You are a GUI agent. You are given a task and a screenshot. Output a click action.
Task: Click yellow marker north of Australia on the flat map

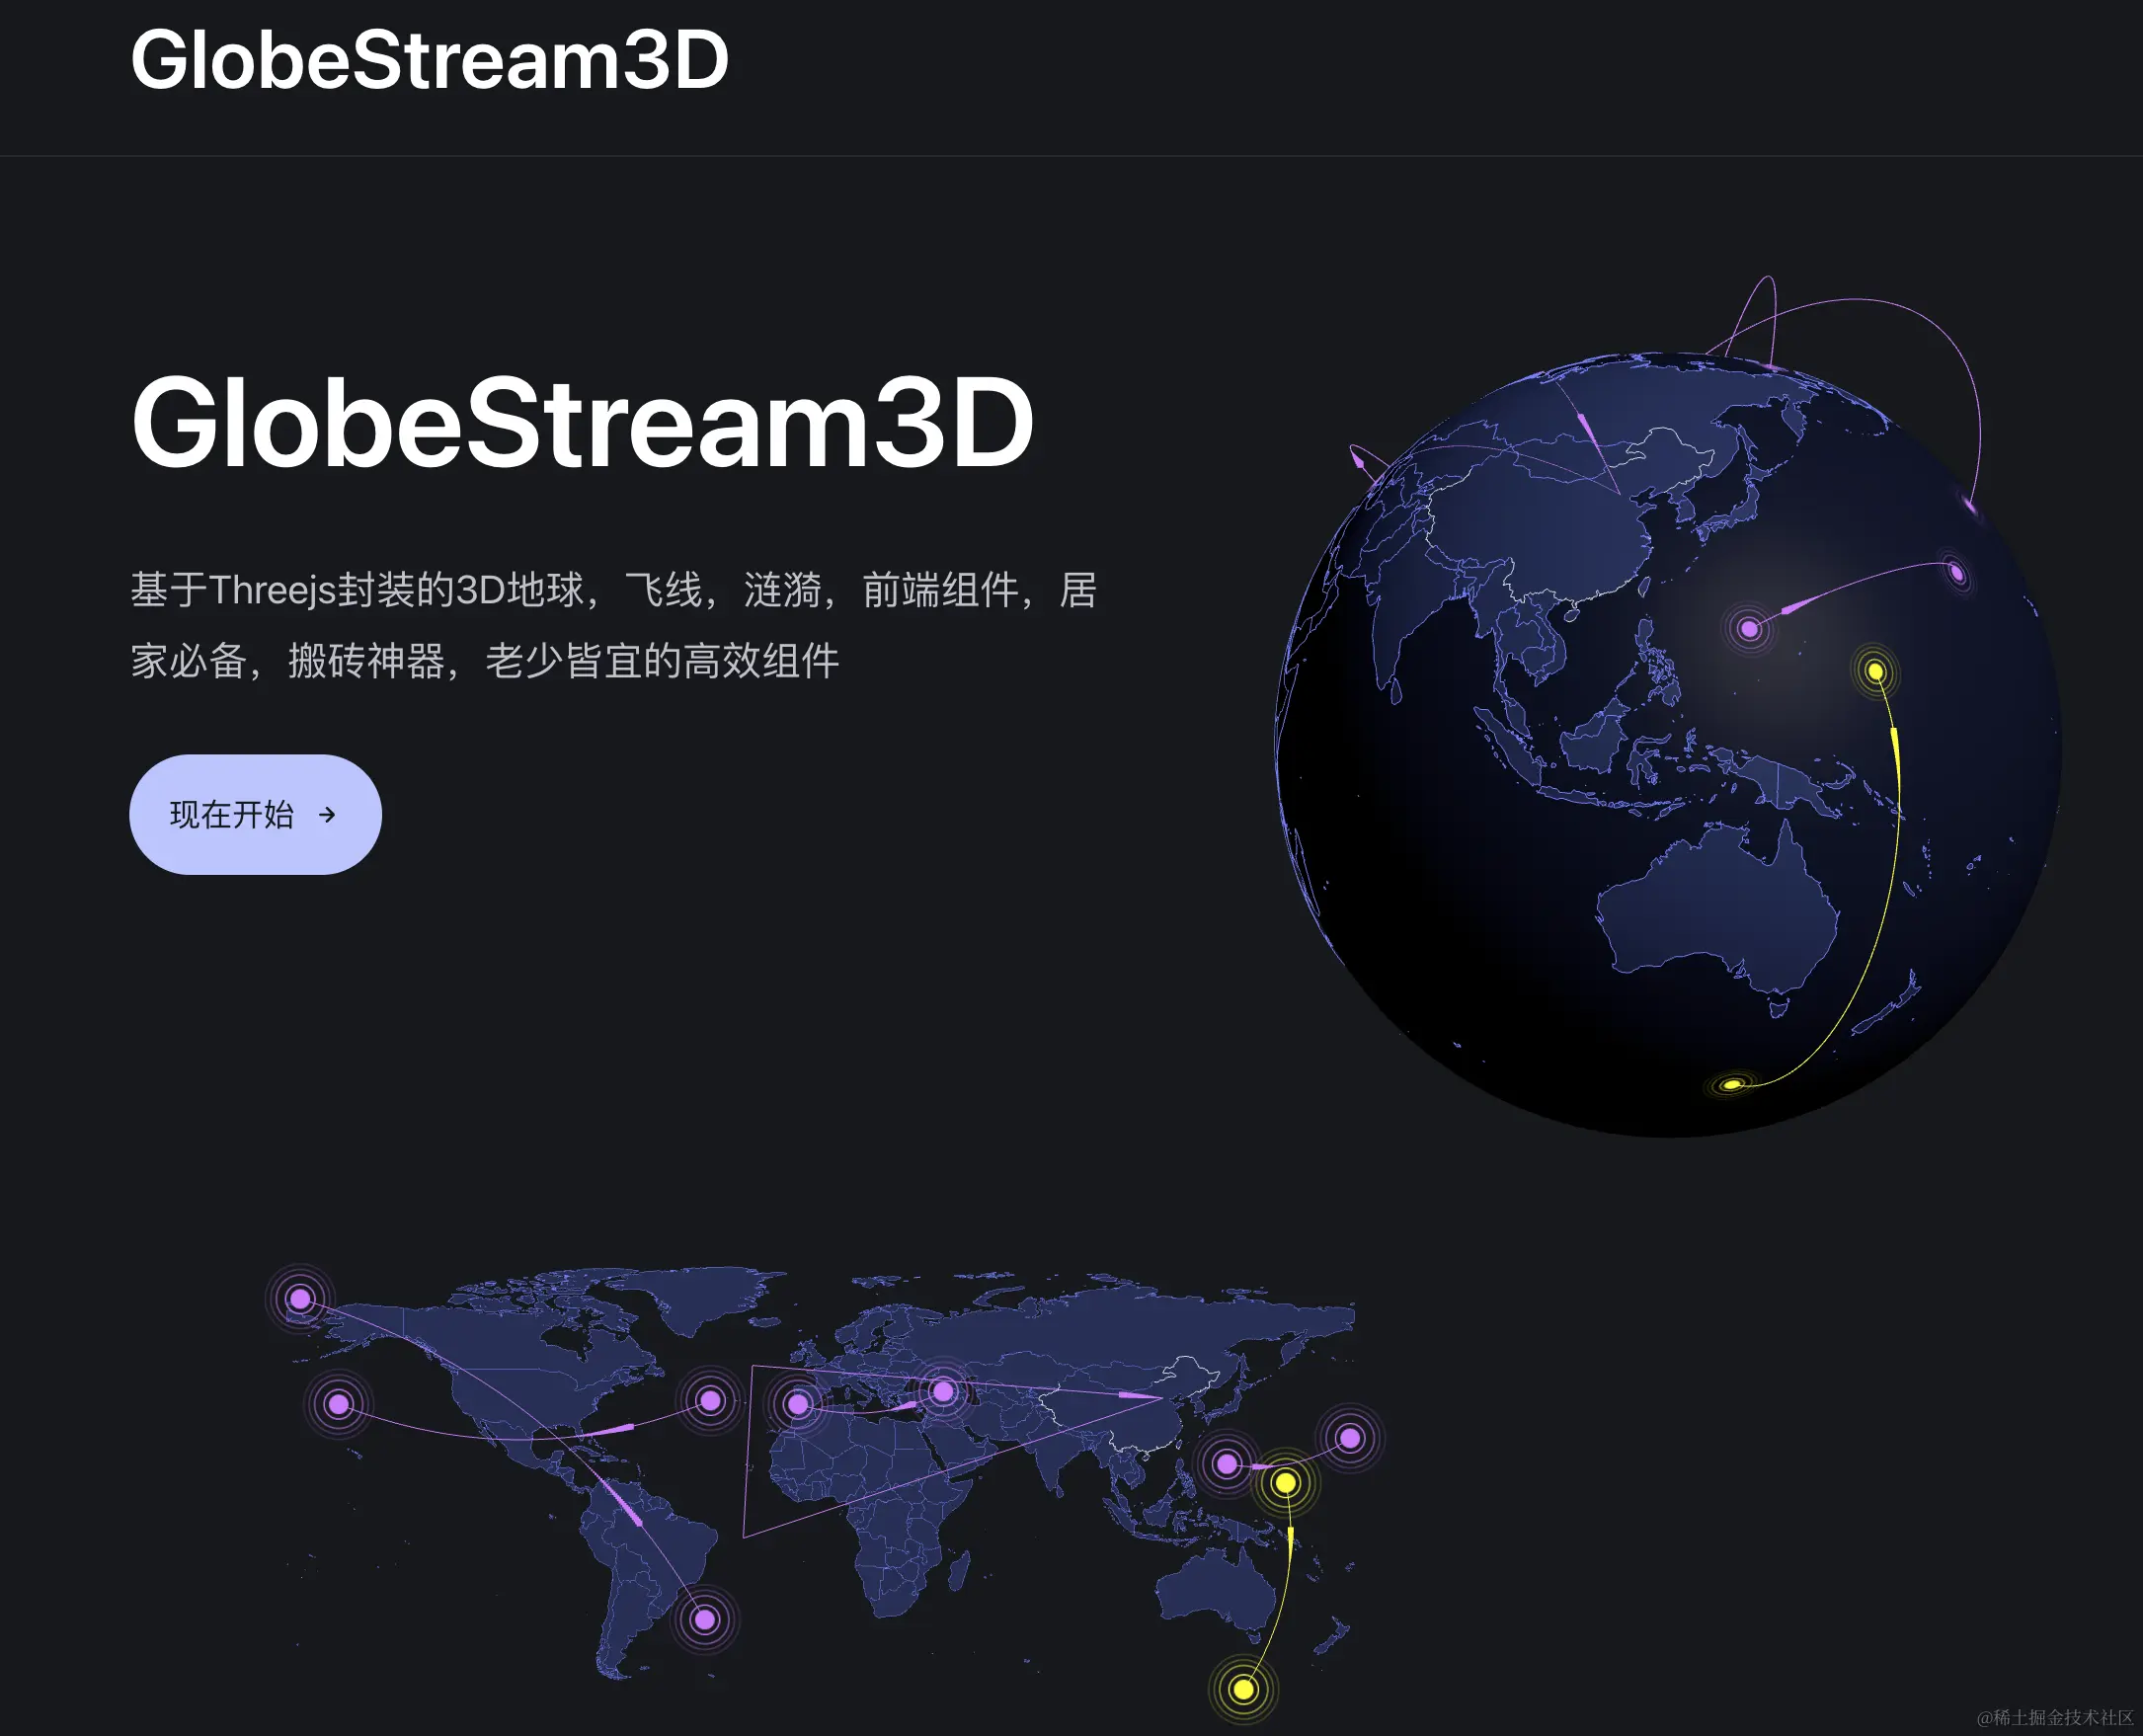point(1286,1482)
